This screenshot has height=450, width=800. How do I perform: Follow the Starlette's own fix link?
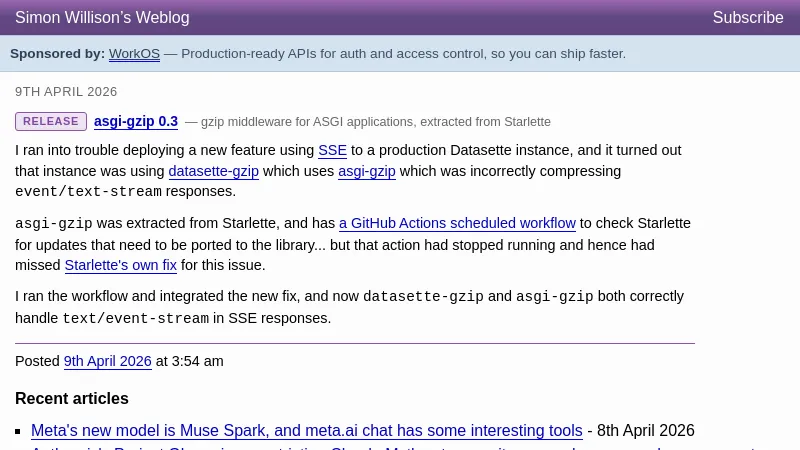(x=121, y=266)
